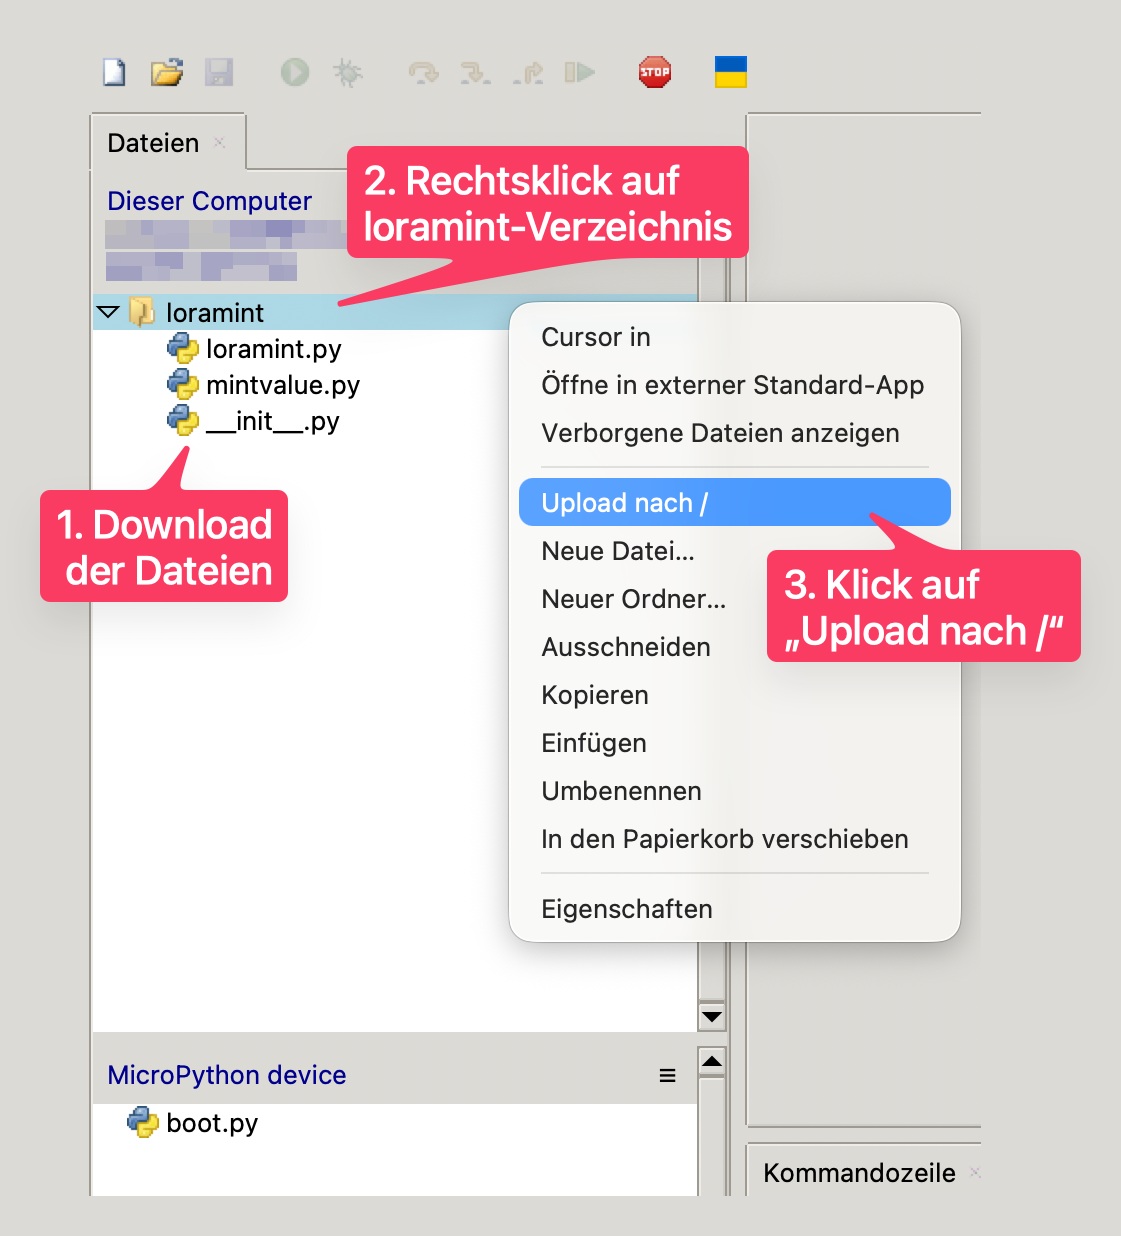The width and height of the screenshot is (1121, 1236).
Task: Choose 'Cursor in' from context menu
Action: (735, 337)
